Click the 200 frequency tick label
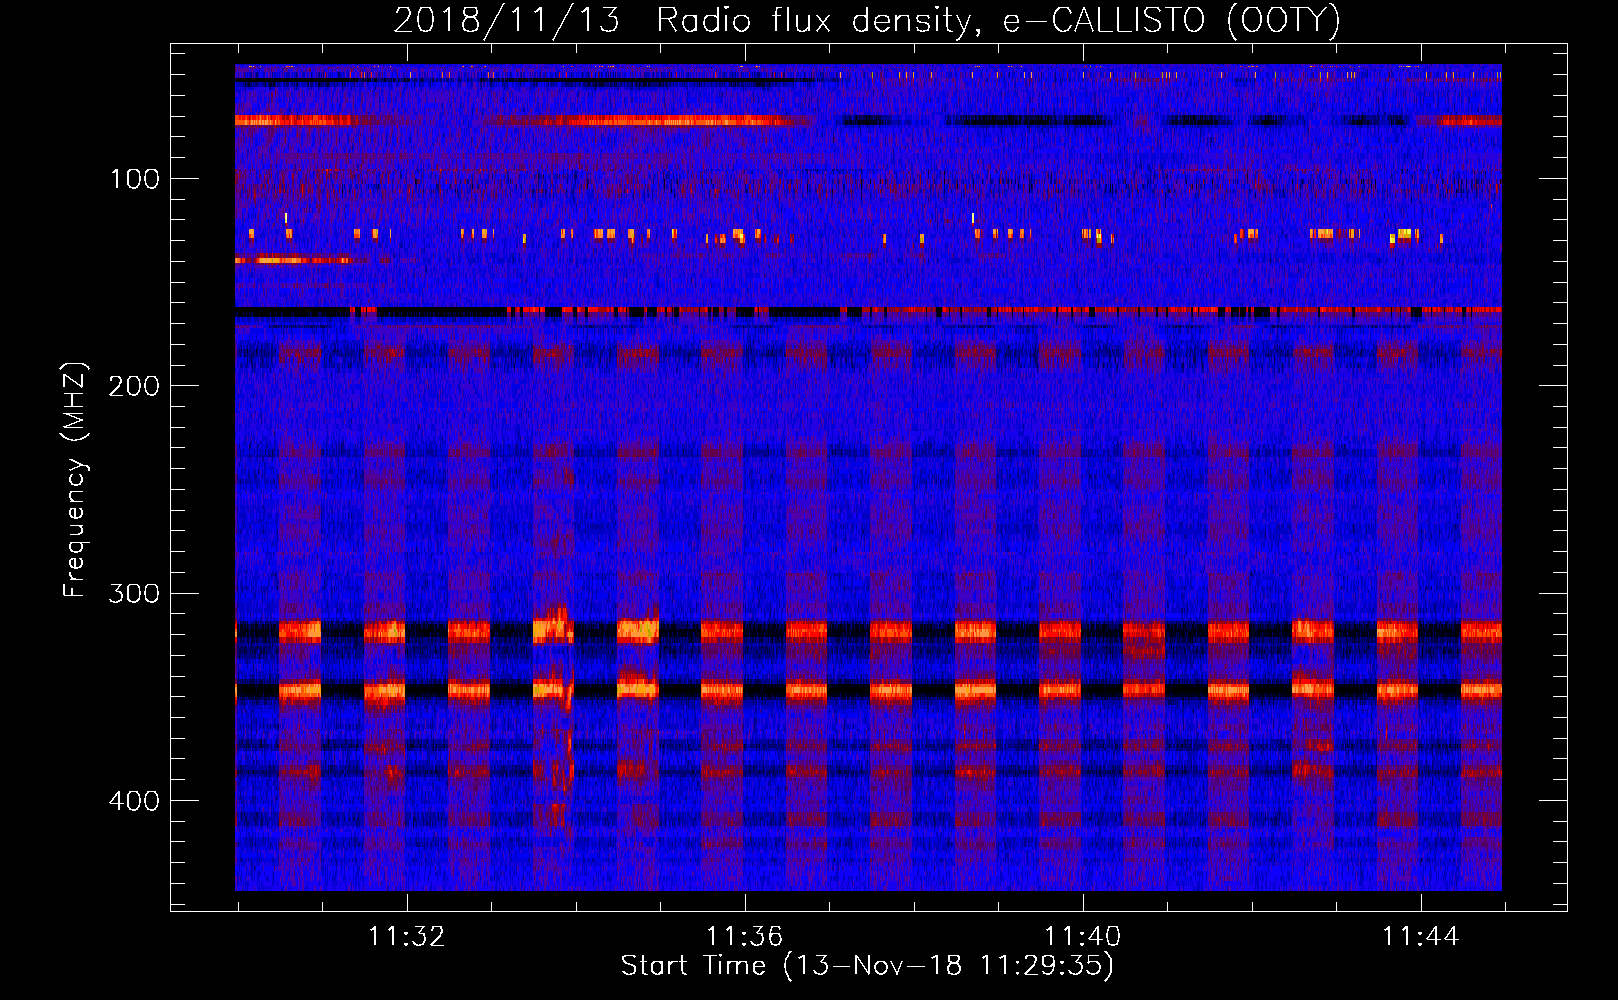This screenshot has height=1000, width=1618. point(135,386)
